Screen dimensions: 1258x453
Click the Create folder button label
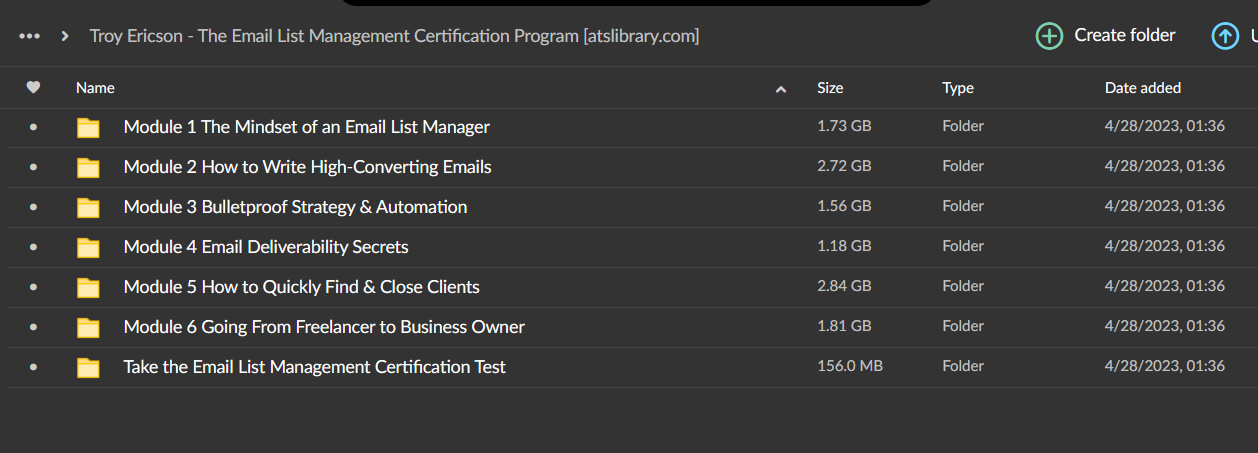point(1125,36)
